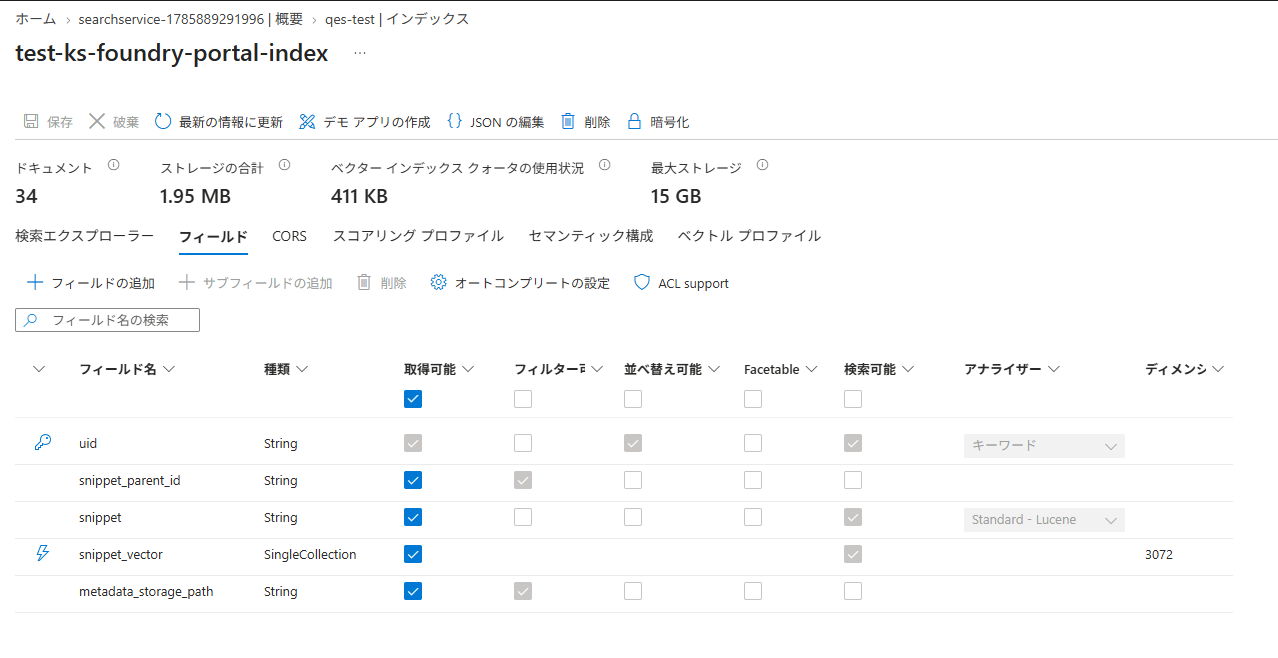Click the 並べ替え可能 column header chevron
This screenshot has width=1278, height=658.
714,369
